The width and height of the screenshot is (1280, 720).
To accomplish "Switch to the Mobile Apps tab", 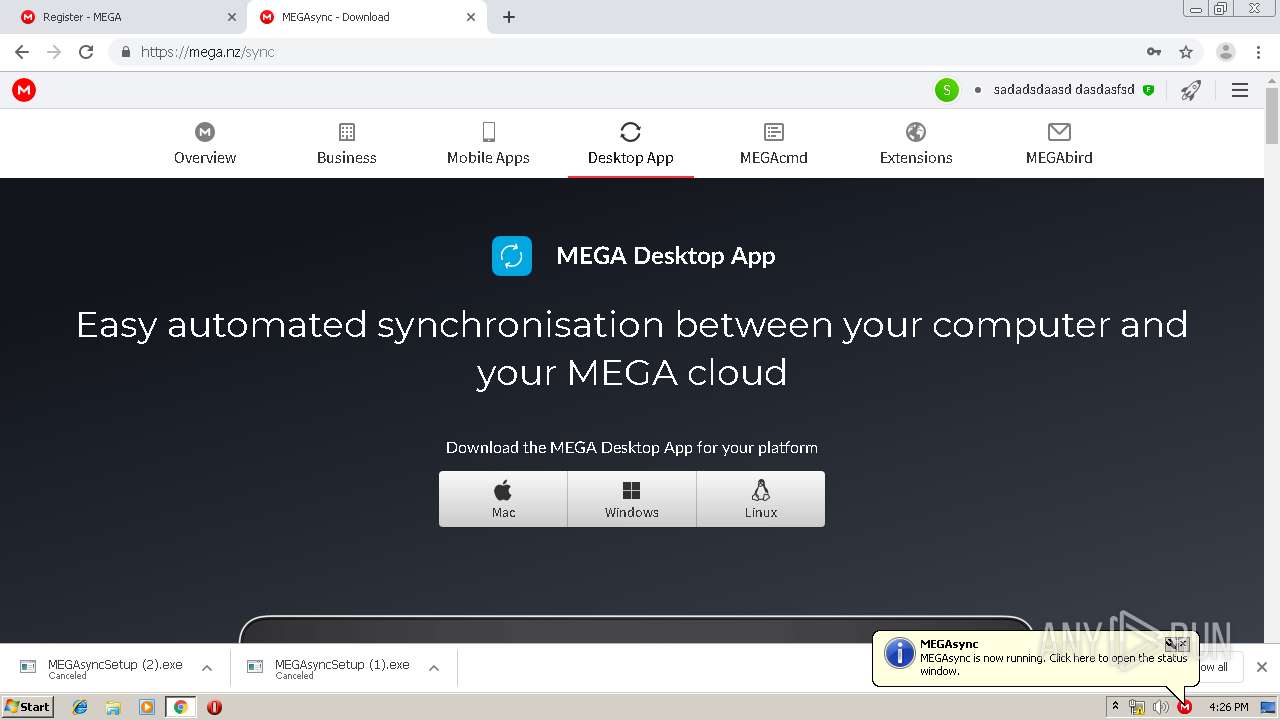I will click(x=488, y=144).
